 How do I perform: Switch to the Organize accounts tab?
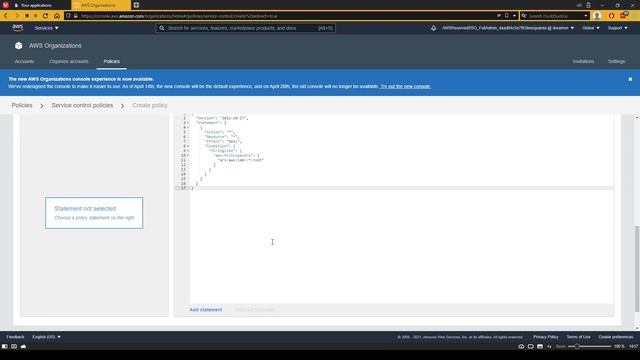[x=69, y=61]
